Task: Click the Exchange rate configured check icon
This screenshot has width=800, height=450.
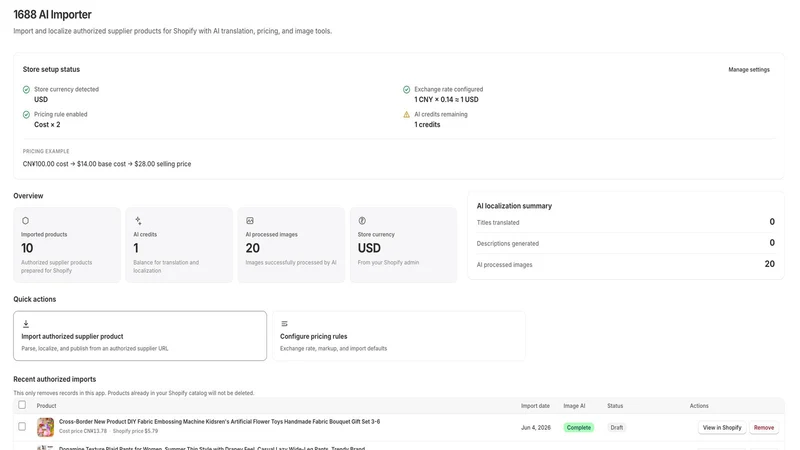Action: pos(406,89)
